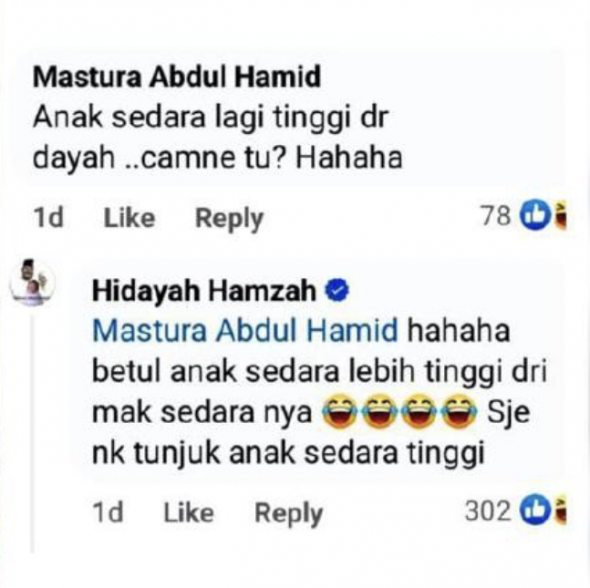The image size is (590, 588).
Task: Open the 1d timestamp on Hidayah's reply
Action: point(108,512)
